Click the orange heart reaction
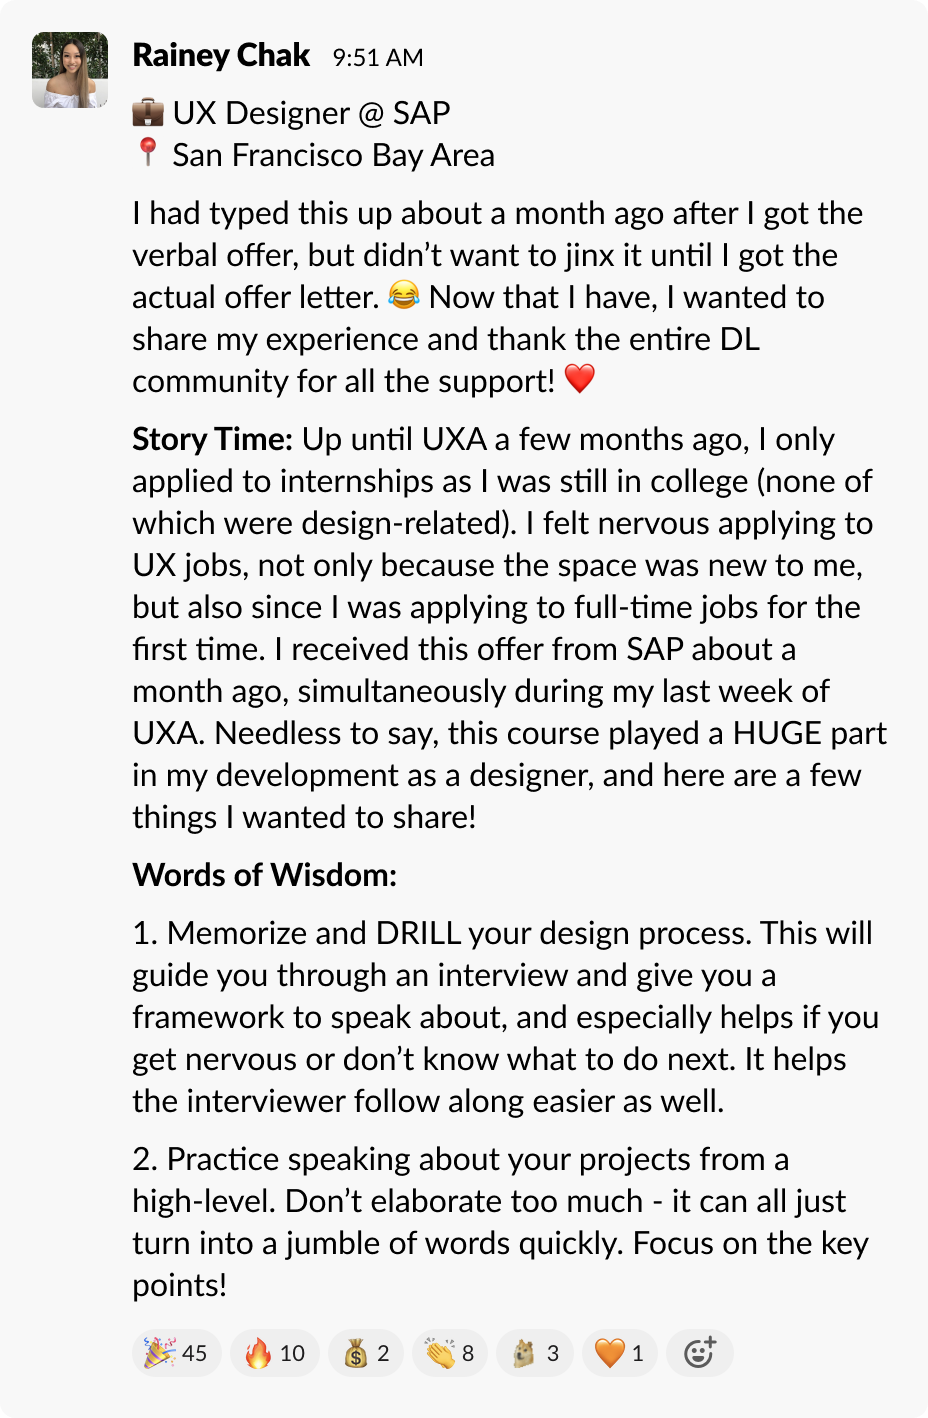Image resolution: width=928 pixels, height=1418 pixels. 620,1353
